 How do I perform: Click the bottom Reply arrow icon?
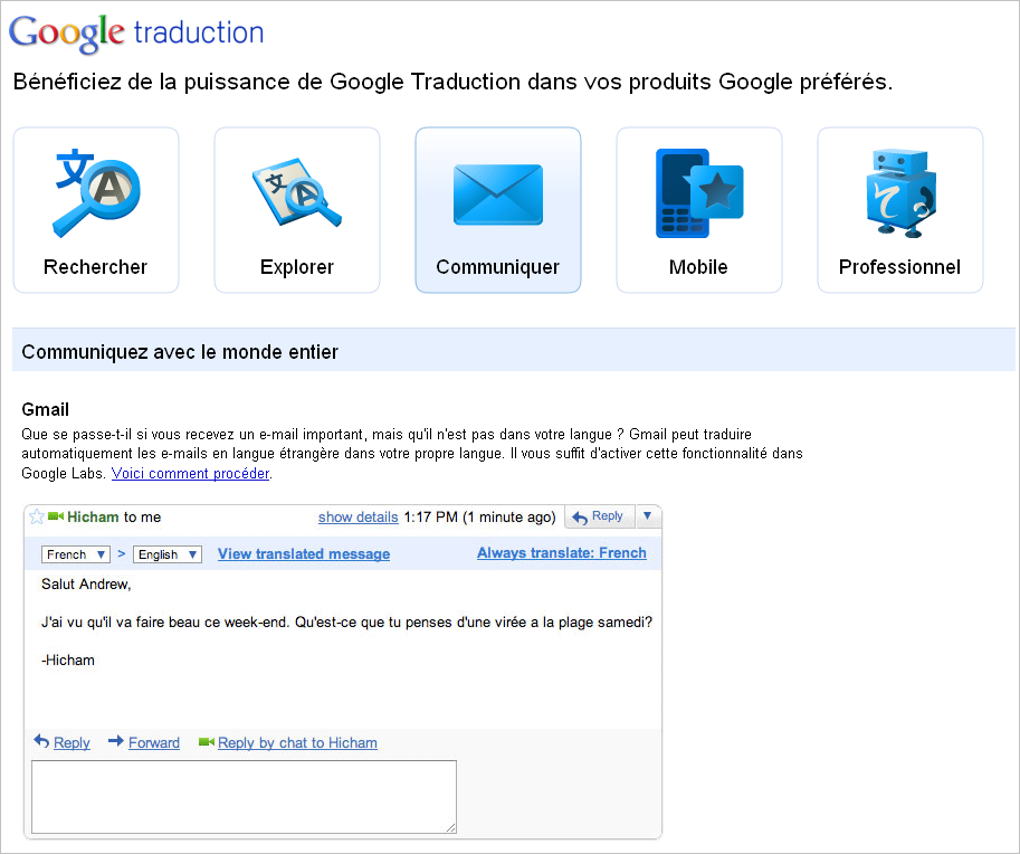point(42,741)
